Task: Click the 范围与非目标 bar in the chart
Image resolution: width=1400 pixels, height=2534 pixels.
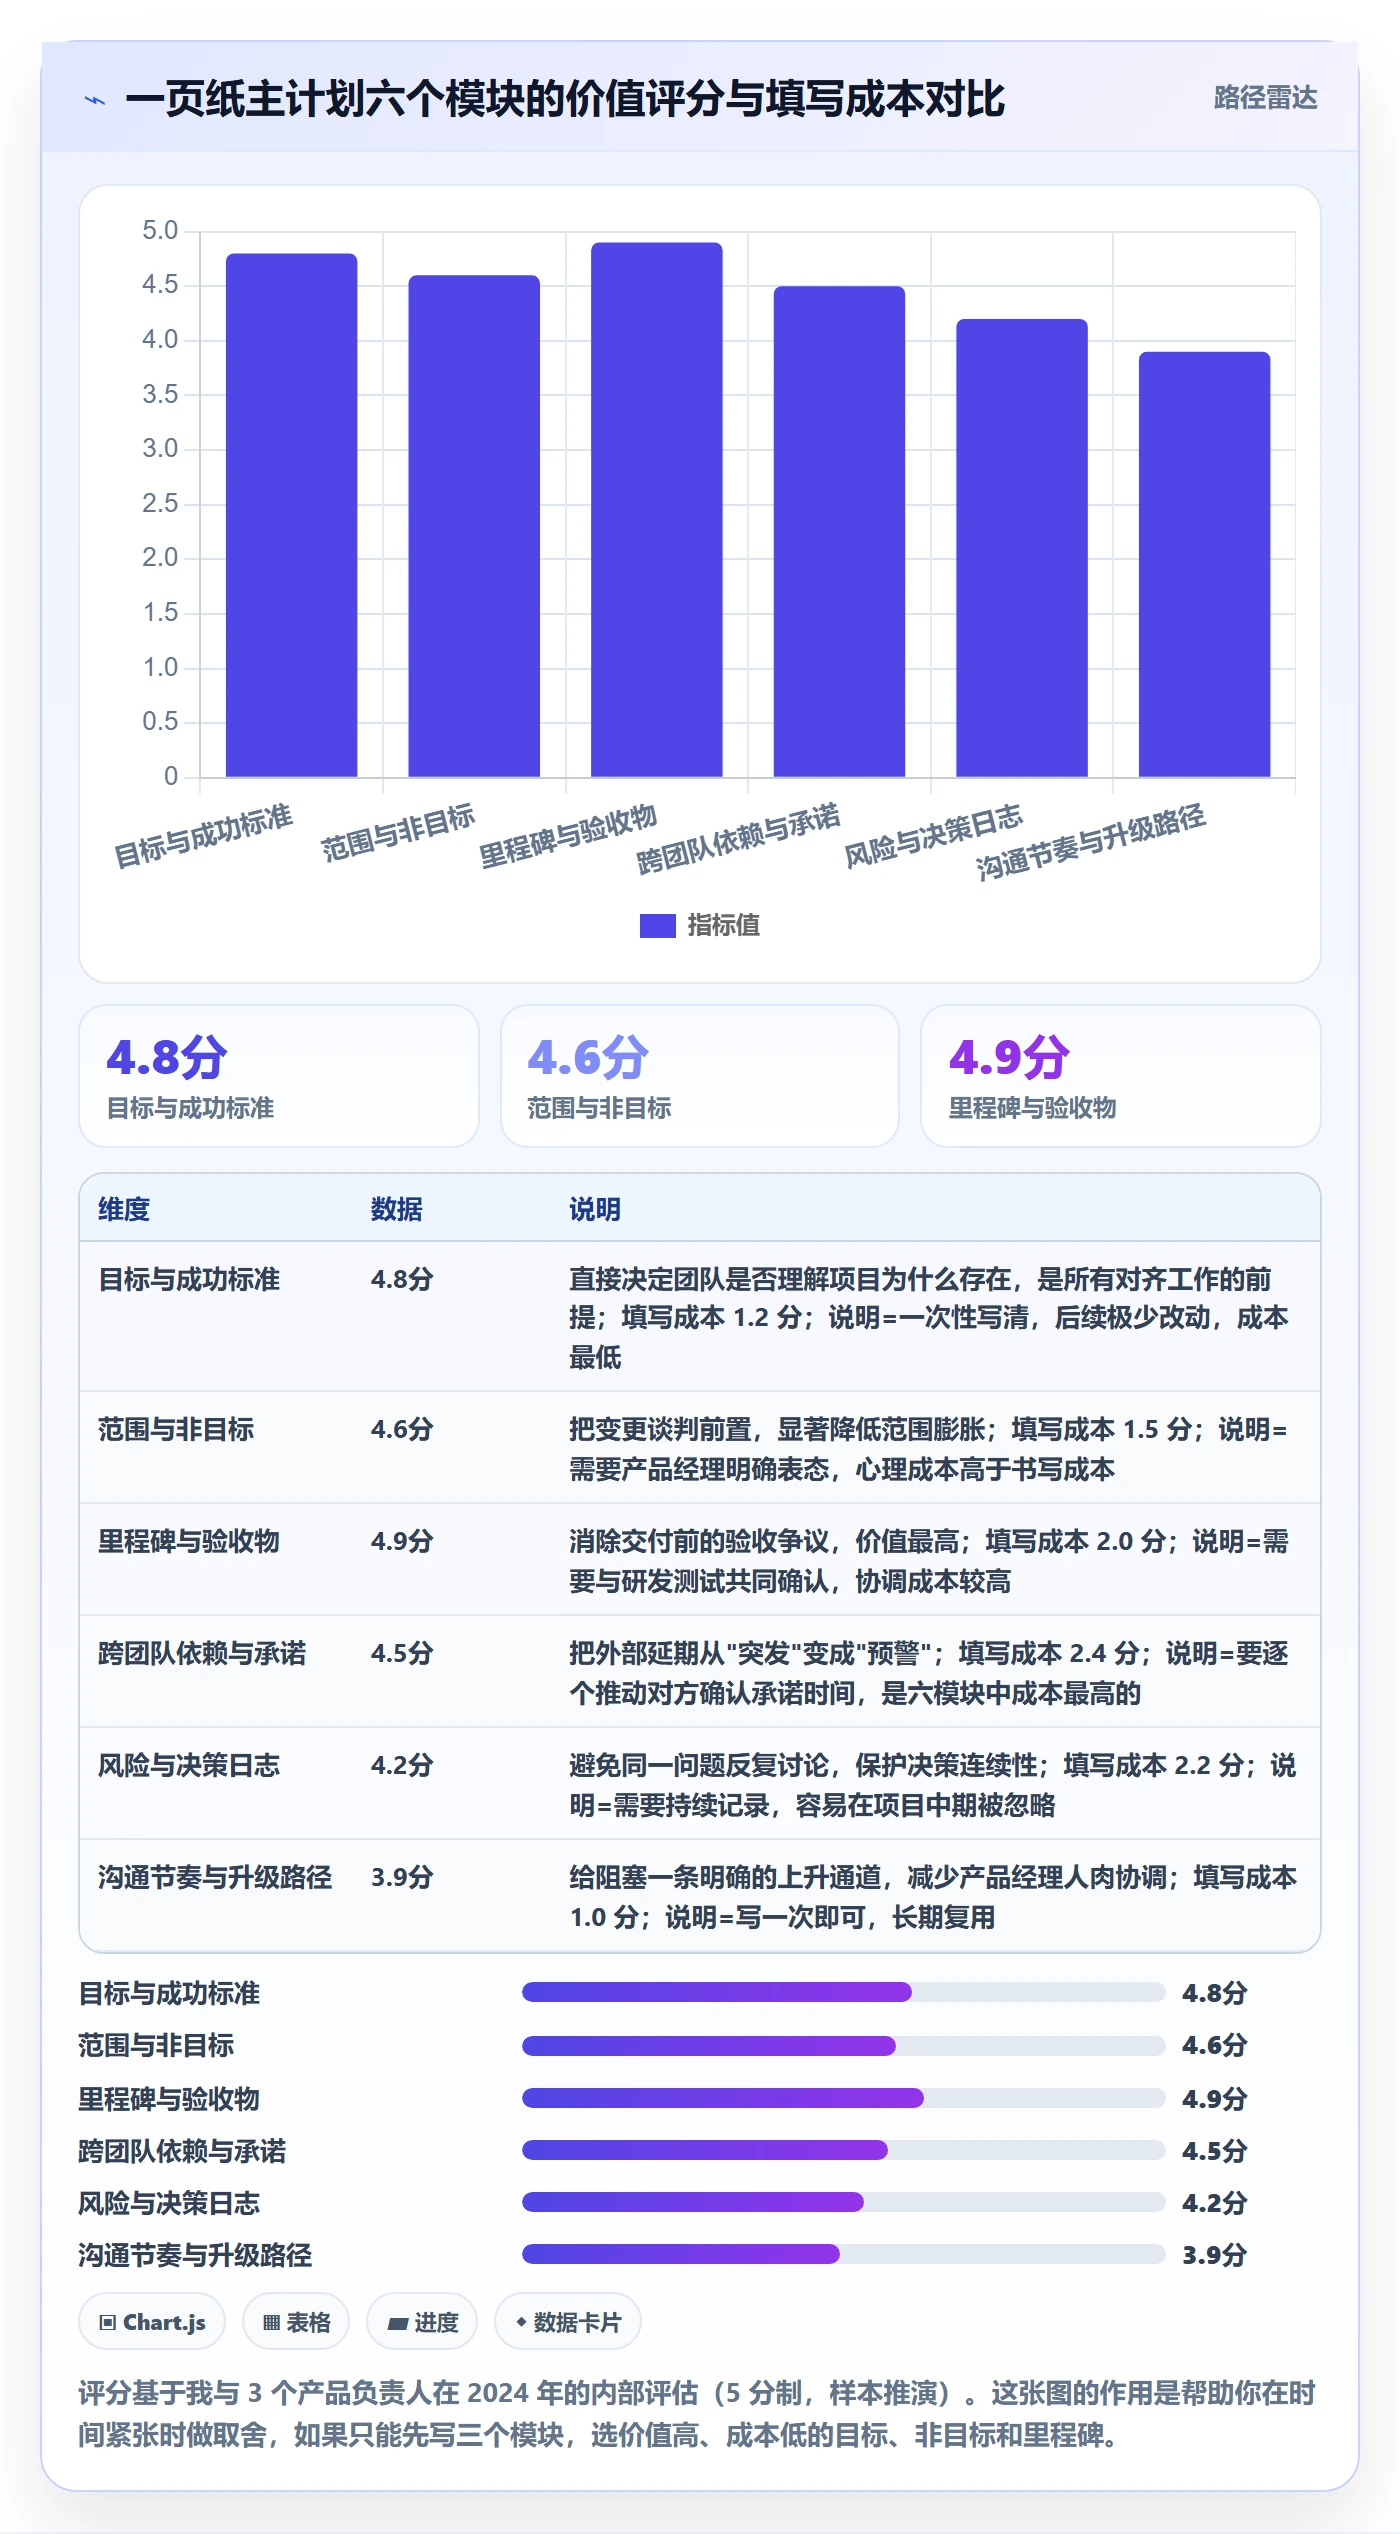Action: [x=474, y=526]
